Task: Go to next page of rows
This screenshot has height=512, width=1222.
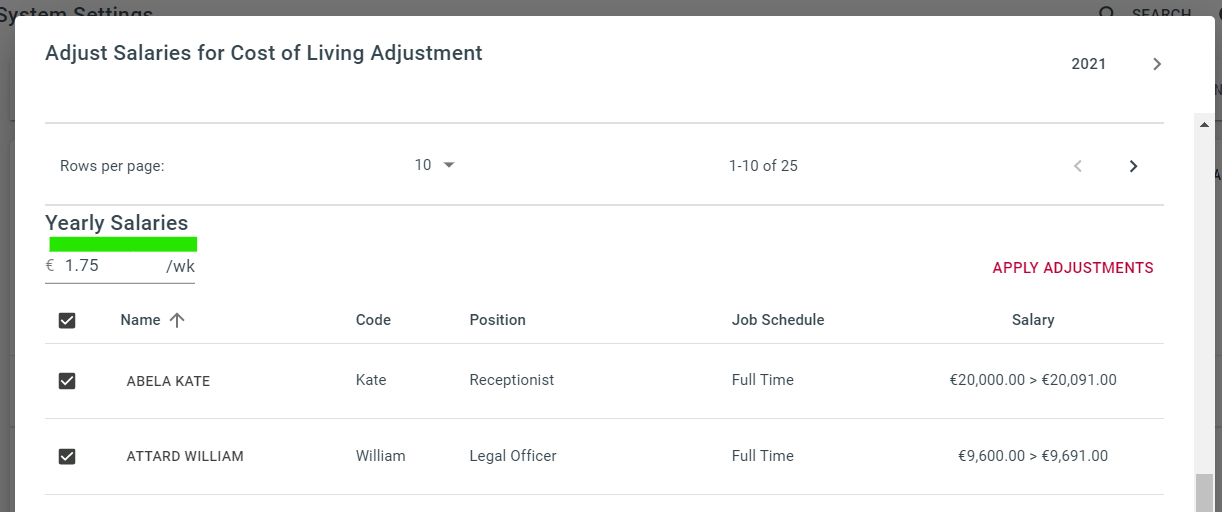Action: tap(1133, 166)
